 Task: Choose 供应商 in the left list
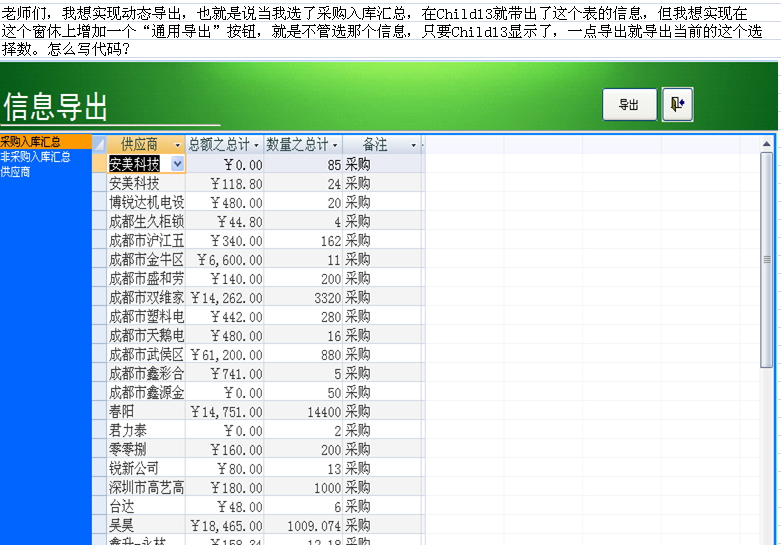[x=15, y=172]
